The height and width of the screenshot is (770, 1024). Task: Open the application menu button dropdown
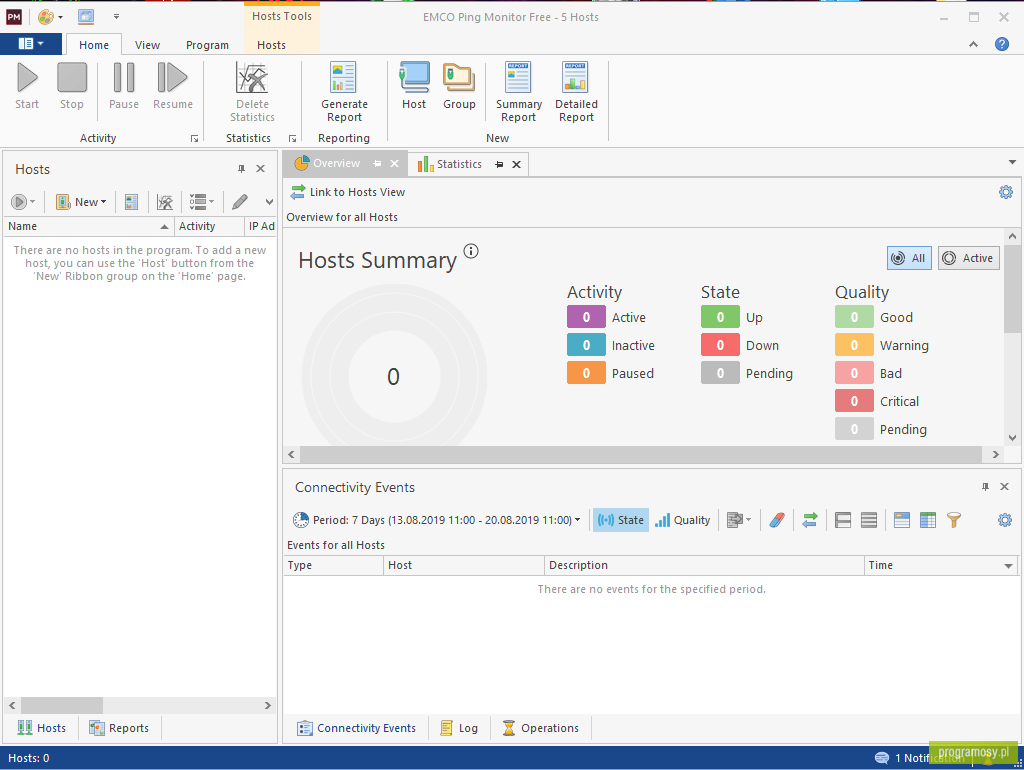pos(31,44)
